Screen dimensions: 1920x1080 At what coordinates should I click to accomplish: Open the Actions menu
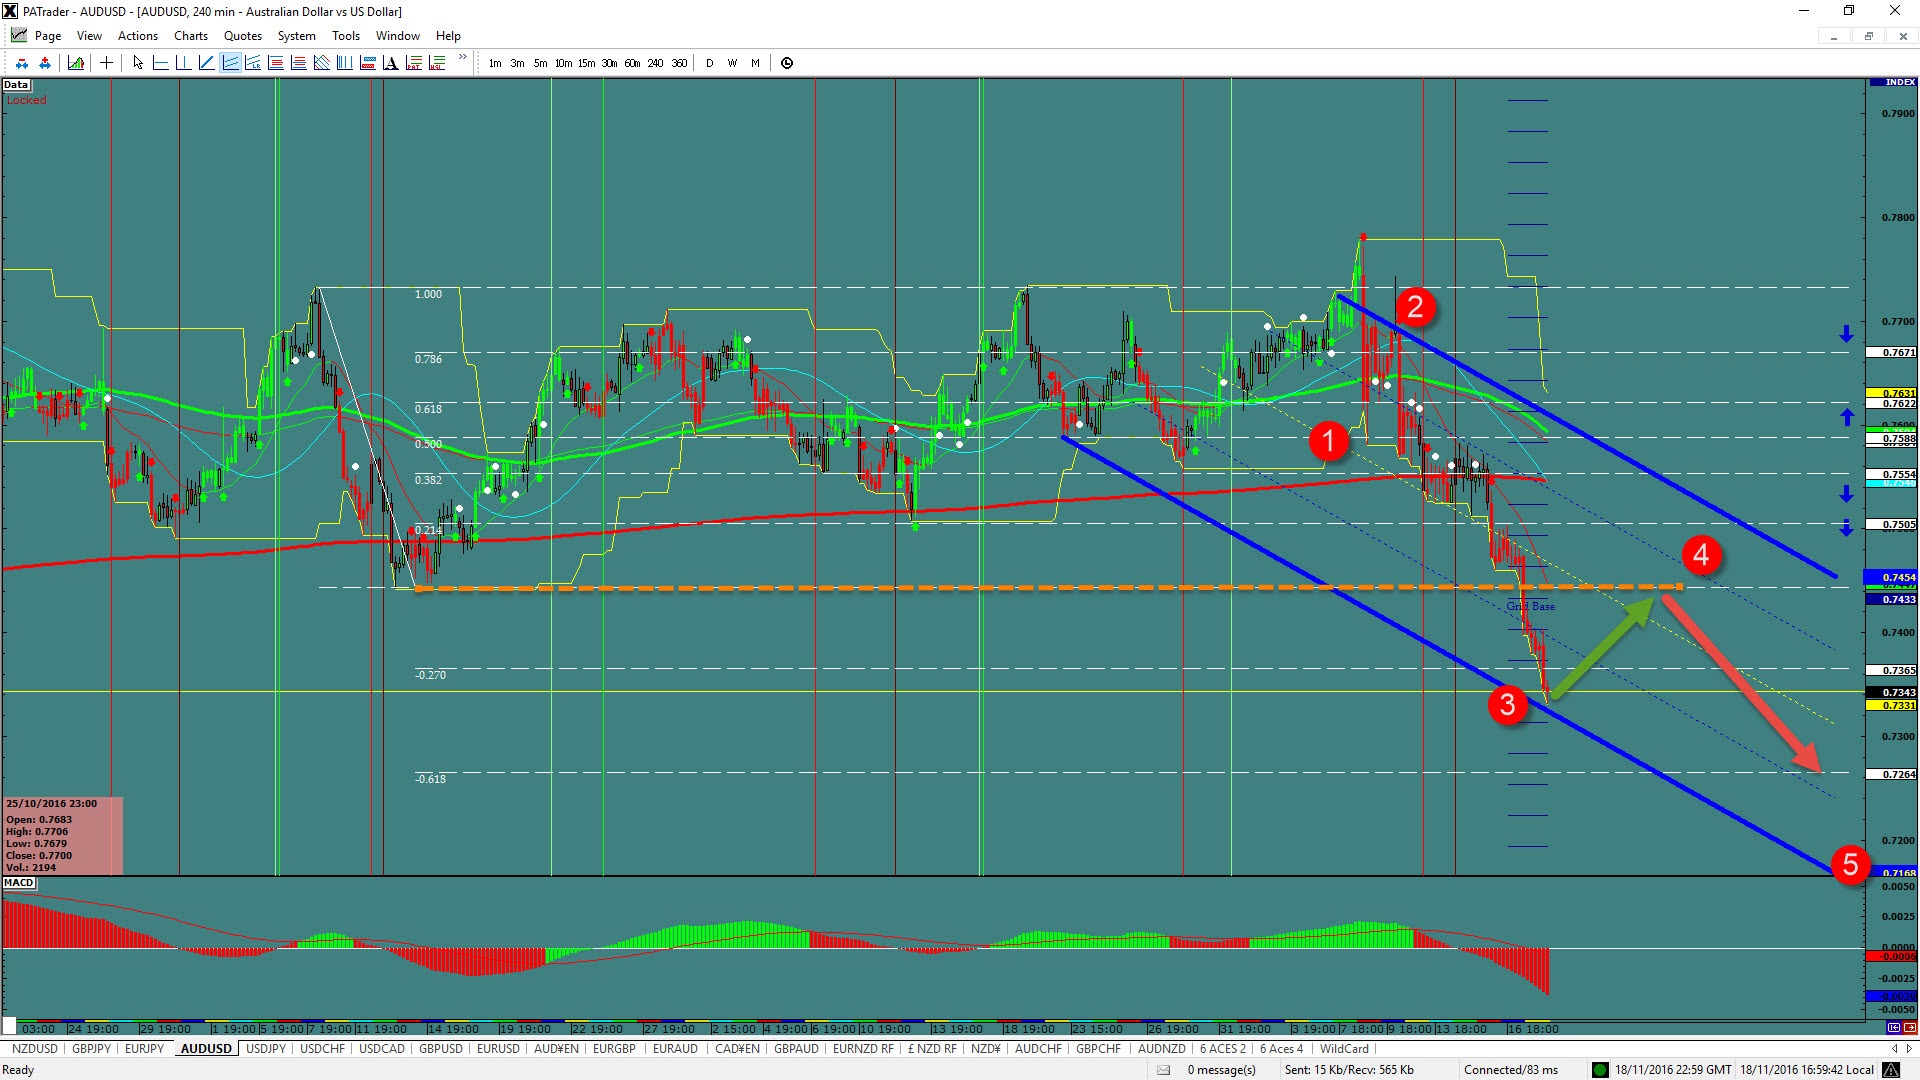point(138,35)
